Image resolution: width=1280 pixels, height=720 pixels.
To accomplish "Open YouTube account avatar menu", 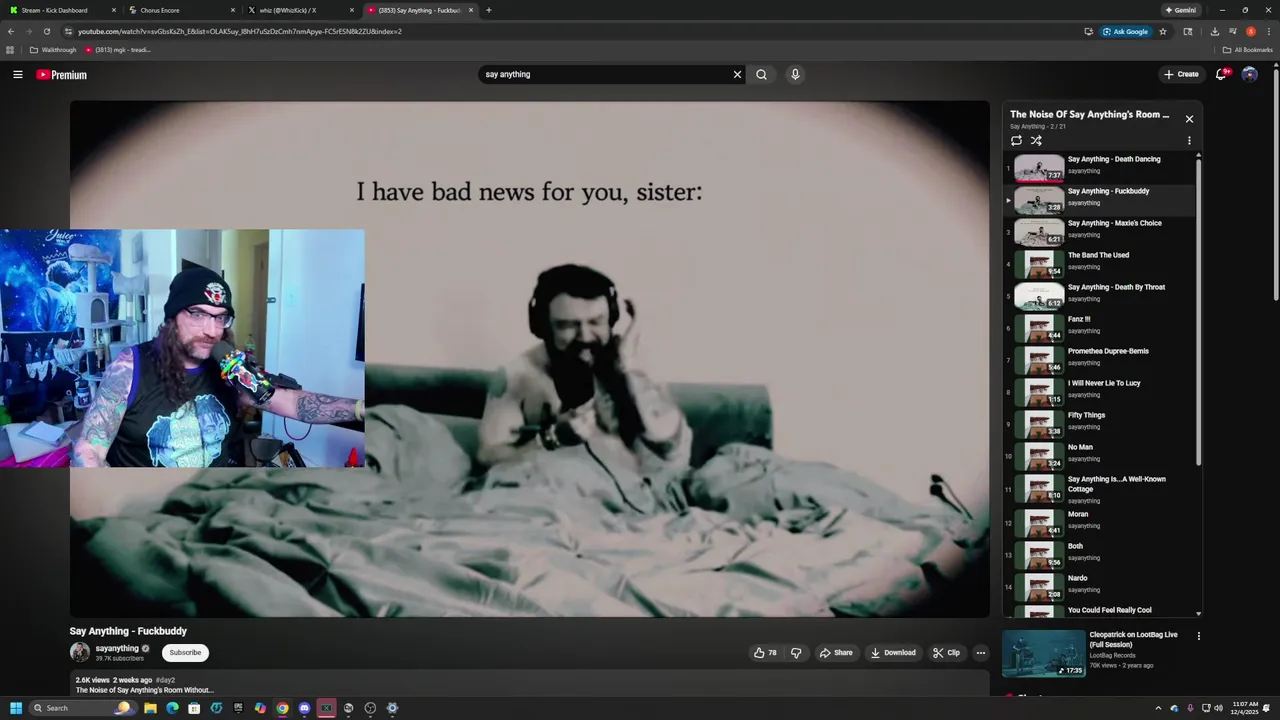I will pyautogui.click(x=1249, y=74).
